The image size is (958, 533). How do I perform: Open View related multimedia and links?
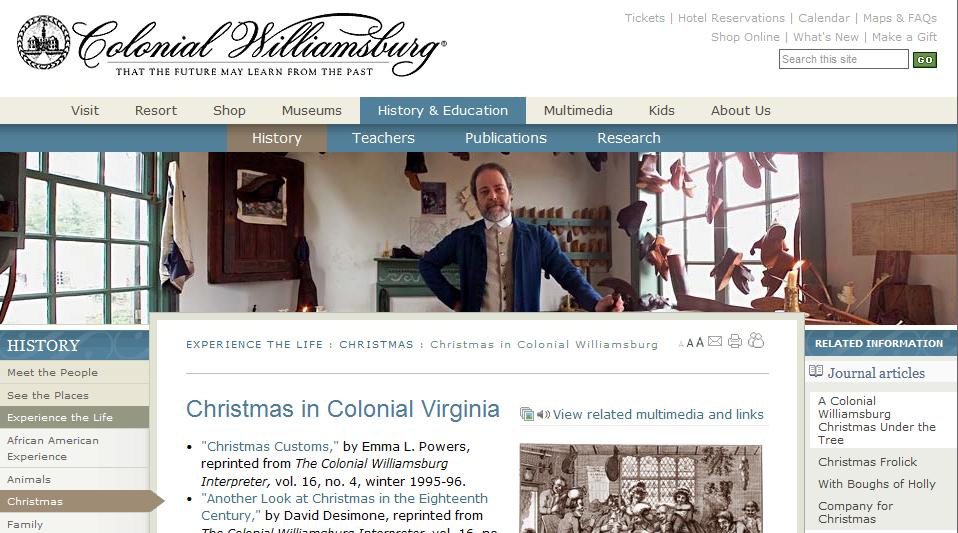coord(658,414)
